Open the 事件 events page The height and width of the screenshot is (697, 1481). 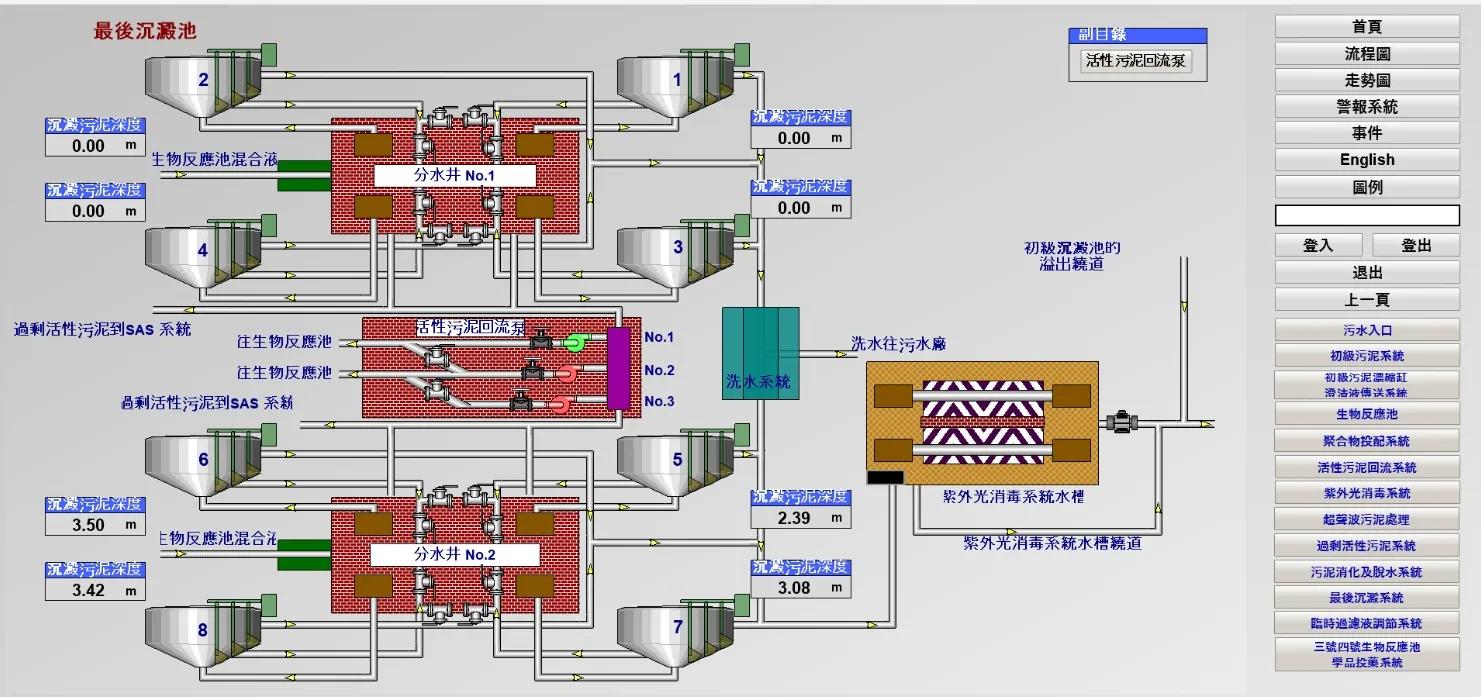tap(1367, 133)
